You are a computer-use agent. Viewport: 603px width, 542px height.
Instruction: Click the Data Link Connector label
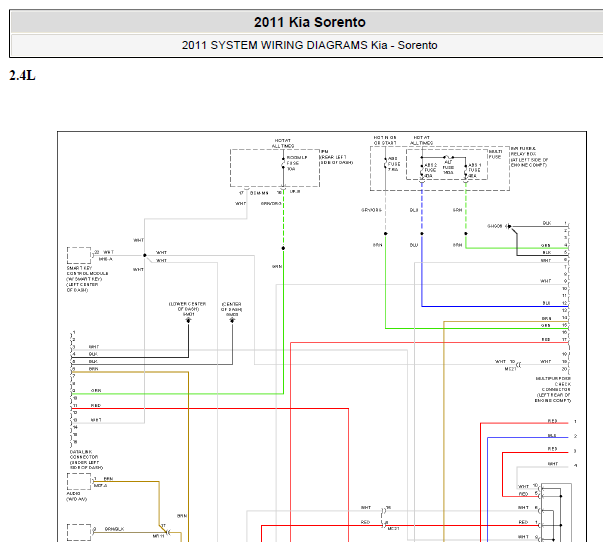87,460
